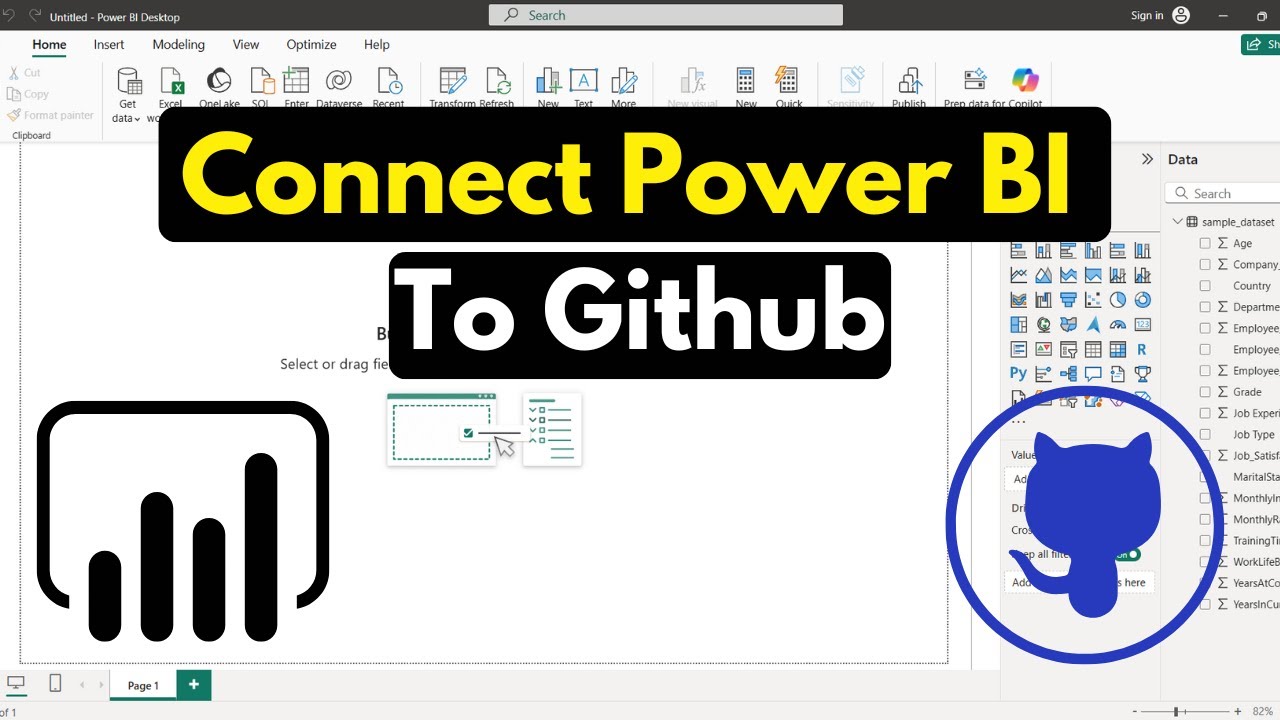The image size is (1280, 720).
Task: Click the green Share button
Action: [x=1261, y=44]
